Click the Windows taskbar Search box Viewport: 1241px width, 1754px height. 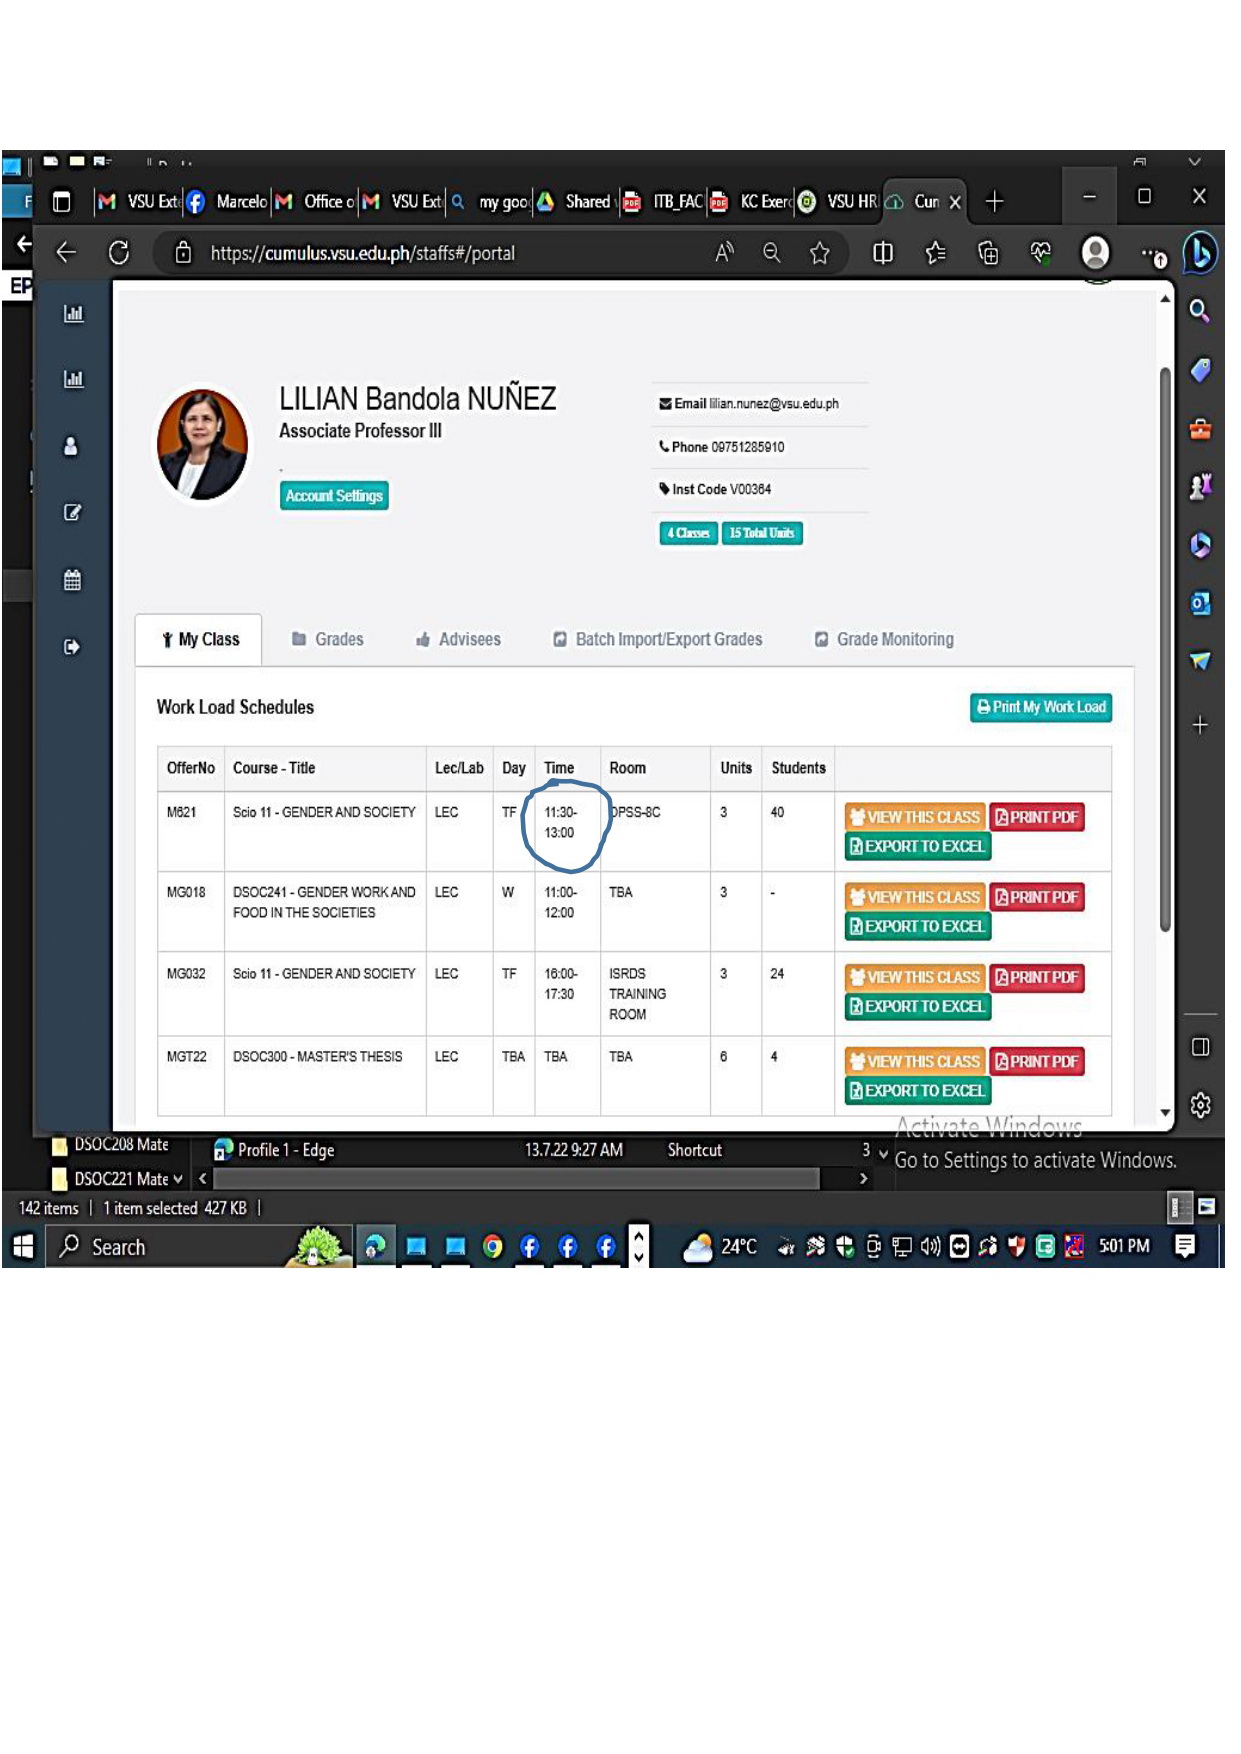coord(170,1247)
